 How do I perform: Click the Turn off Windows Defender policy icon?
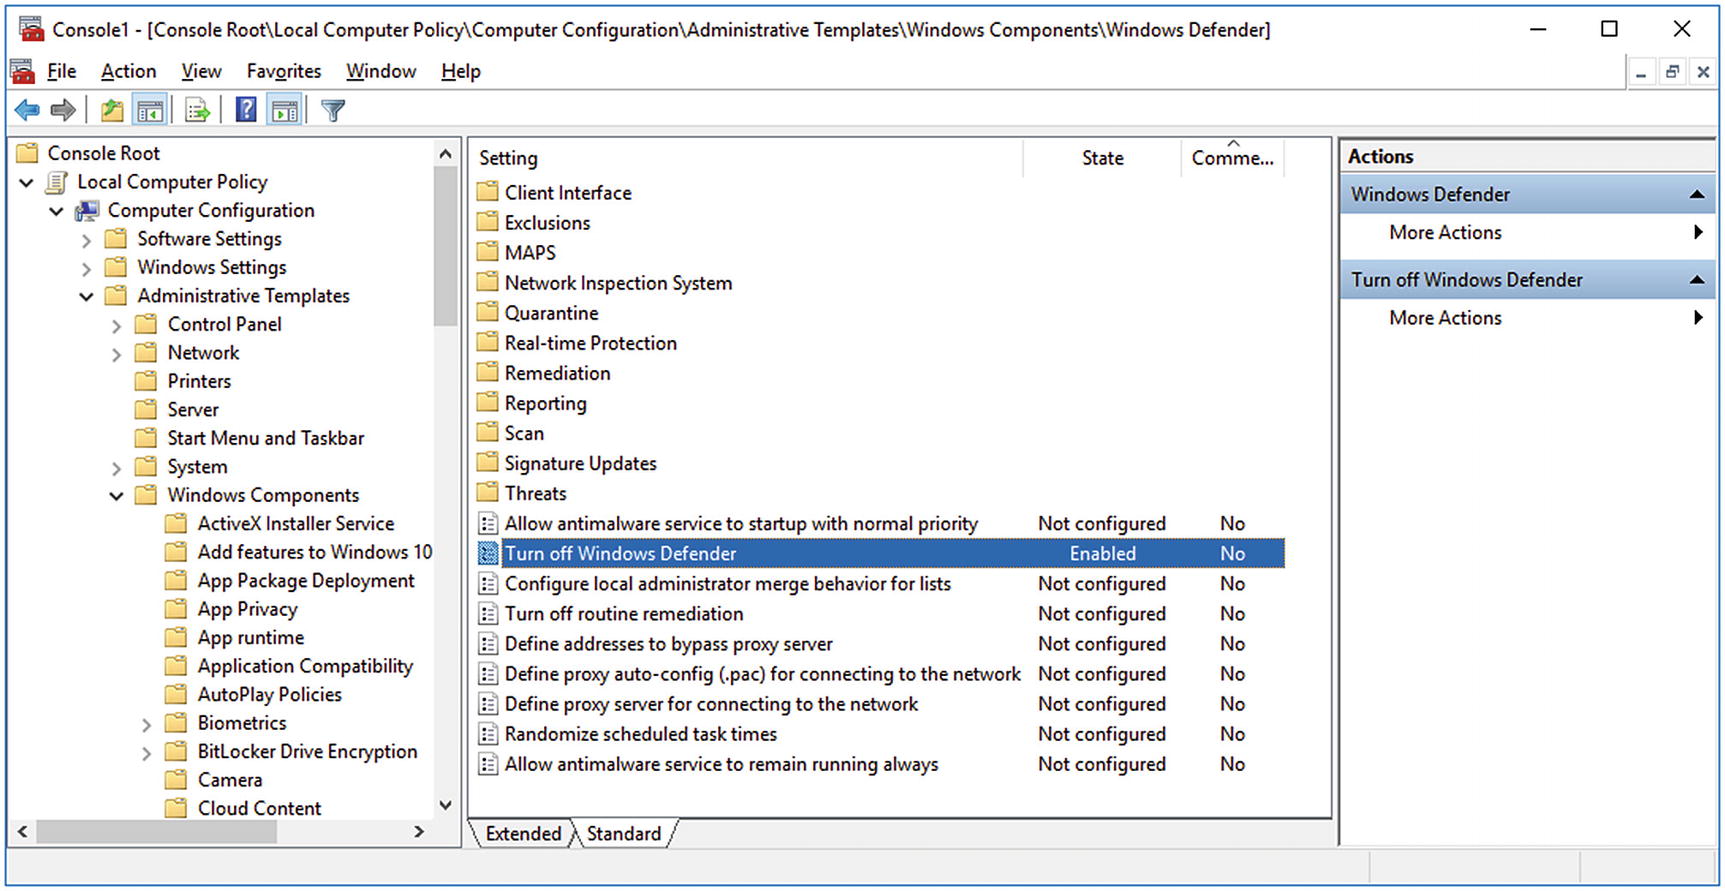pos(488,553)
